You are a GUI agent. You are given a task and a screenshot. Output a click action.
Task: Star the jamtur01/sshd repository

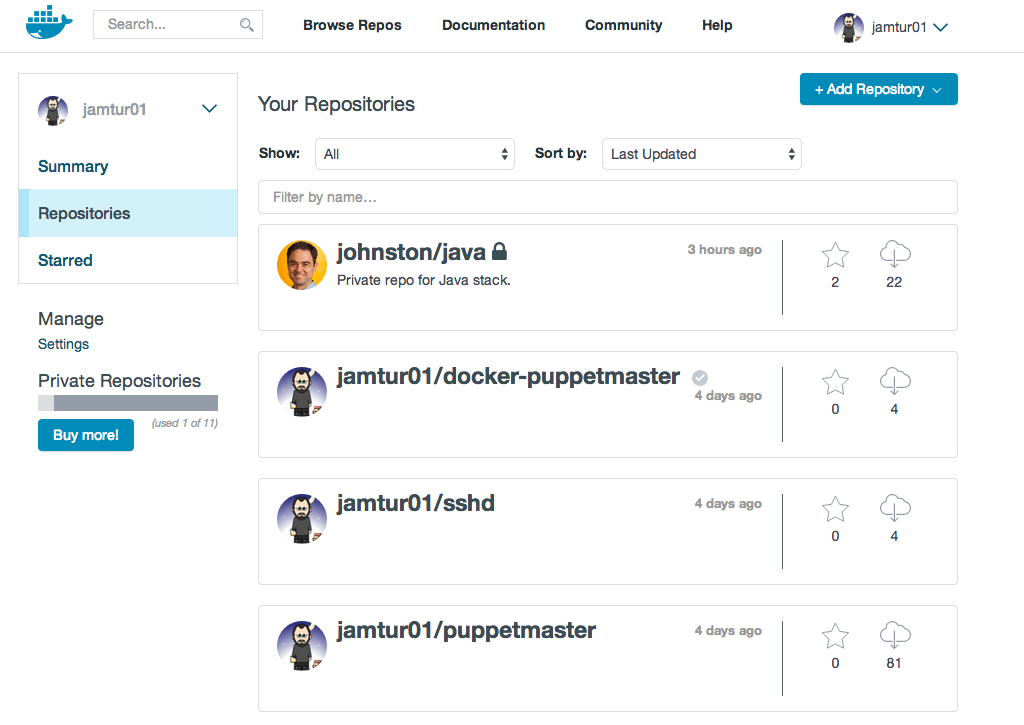click(x=835, y=509)
